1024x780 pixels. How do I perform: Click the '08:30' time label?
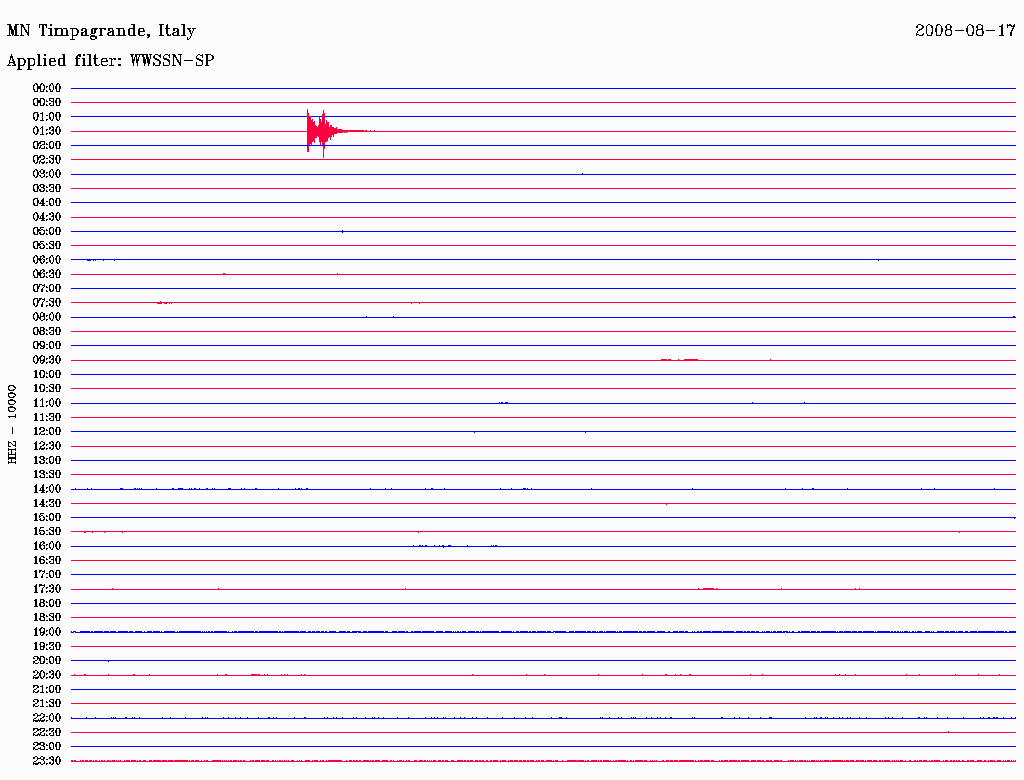point(47,332)
